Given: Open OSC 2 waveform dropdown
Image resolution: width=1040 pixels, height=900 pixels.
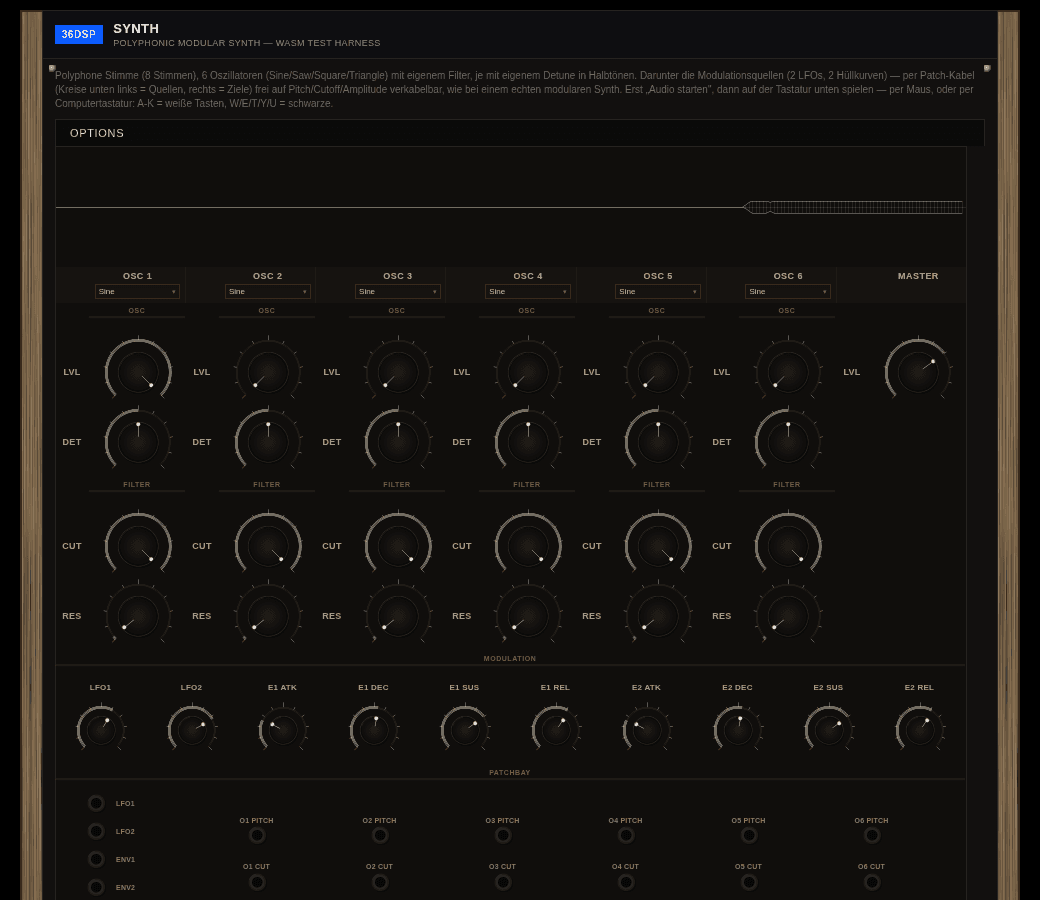Looking at the screenshot, I should [267, 291].
